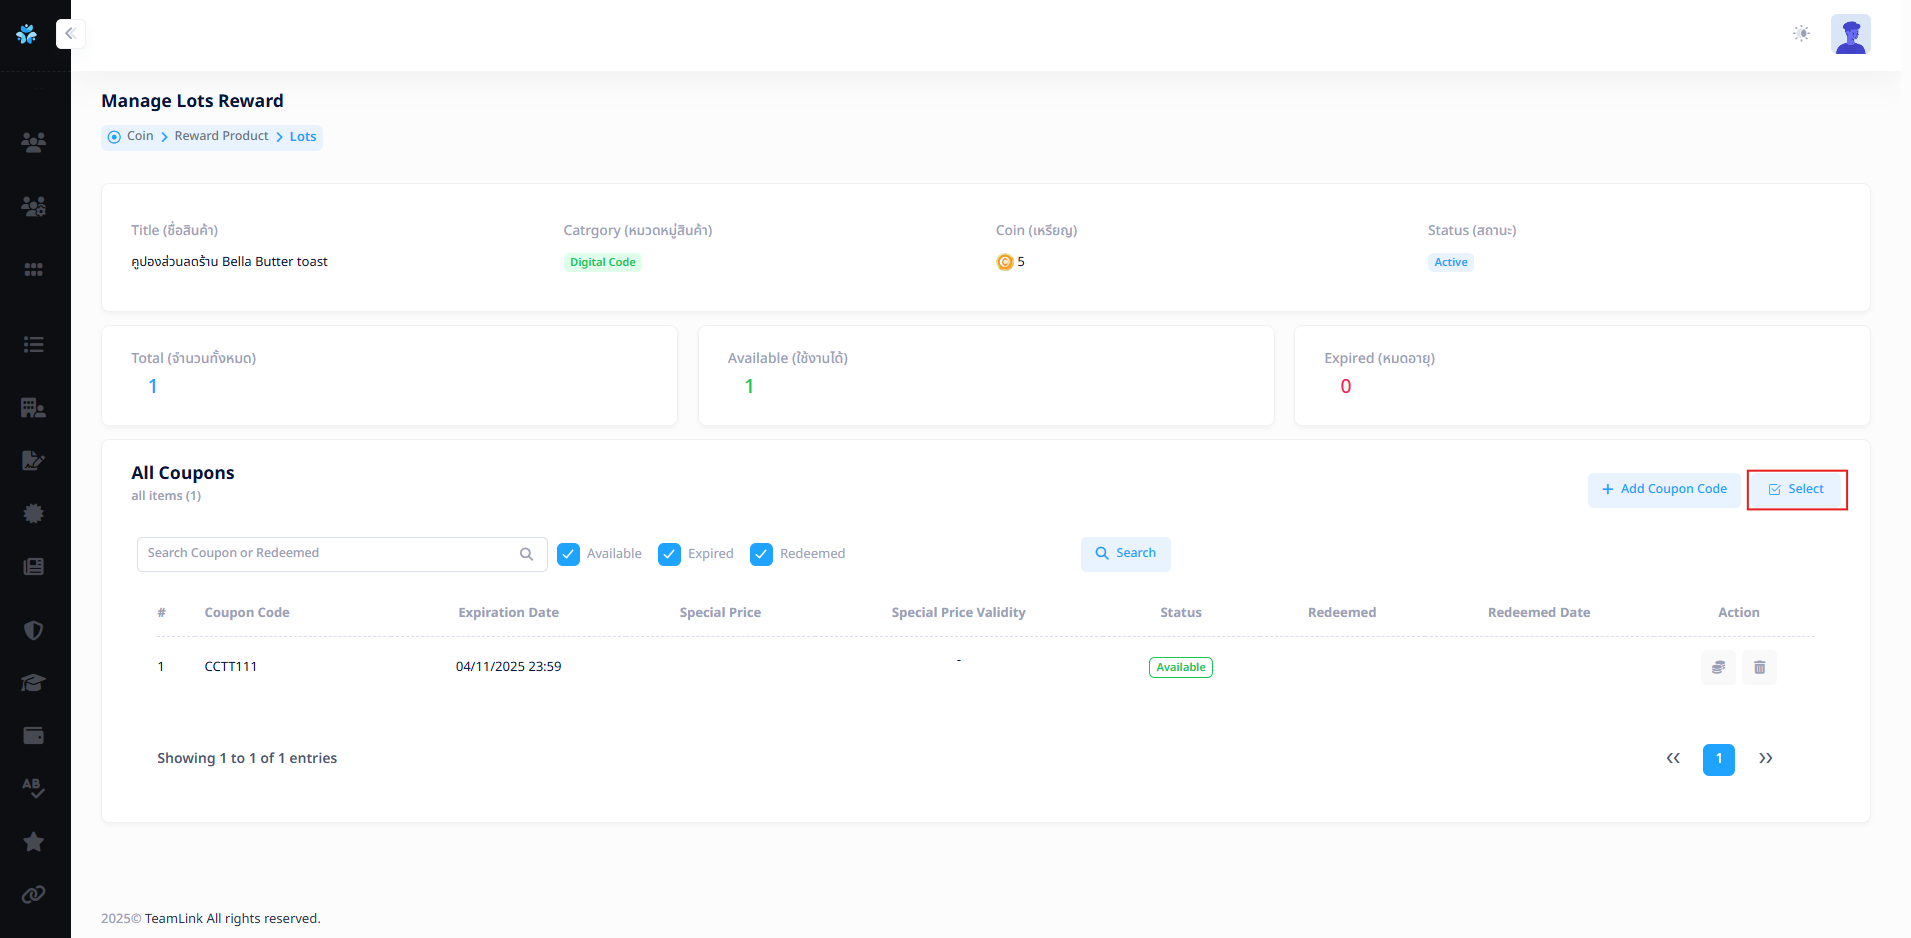The height and width of the screenshot is (938, 1911).
Task: Toggle the light/dark theme sun icon
Action: click(x=1801, y=34)
